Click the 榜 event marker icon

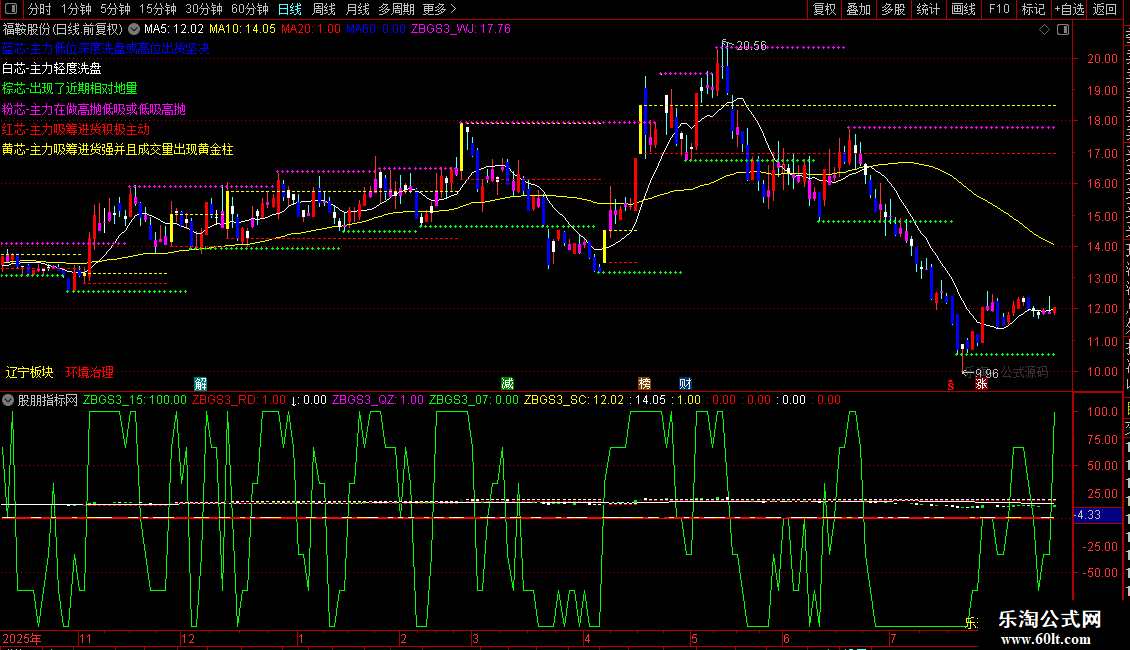pos(644,383)
